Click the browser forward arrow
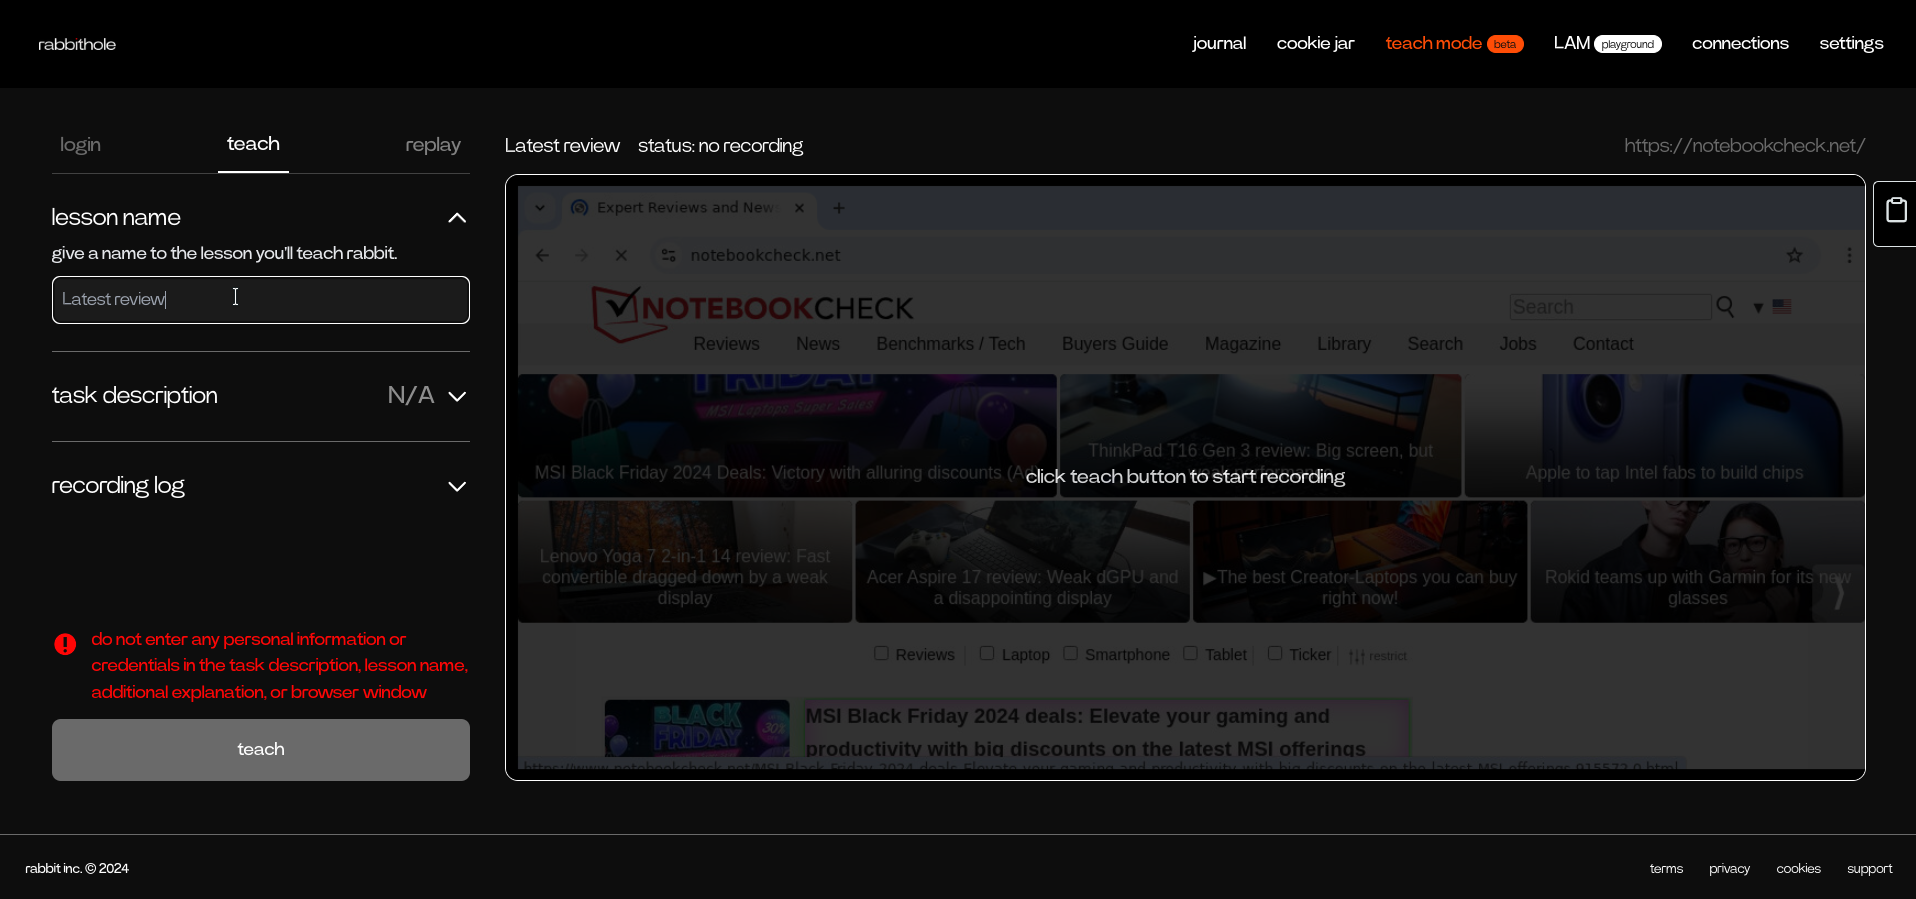Viewport: 1916px width, 899px height. point(582,255)
